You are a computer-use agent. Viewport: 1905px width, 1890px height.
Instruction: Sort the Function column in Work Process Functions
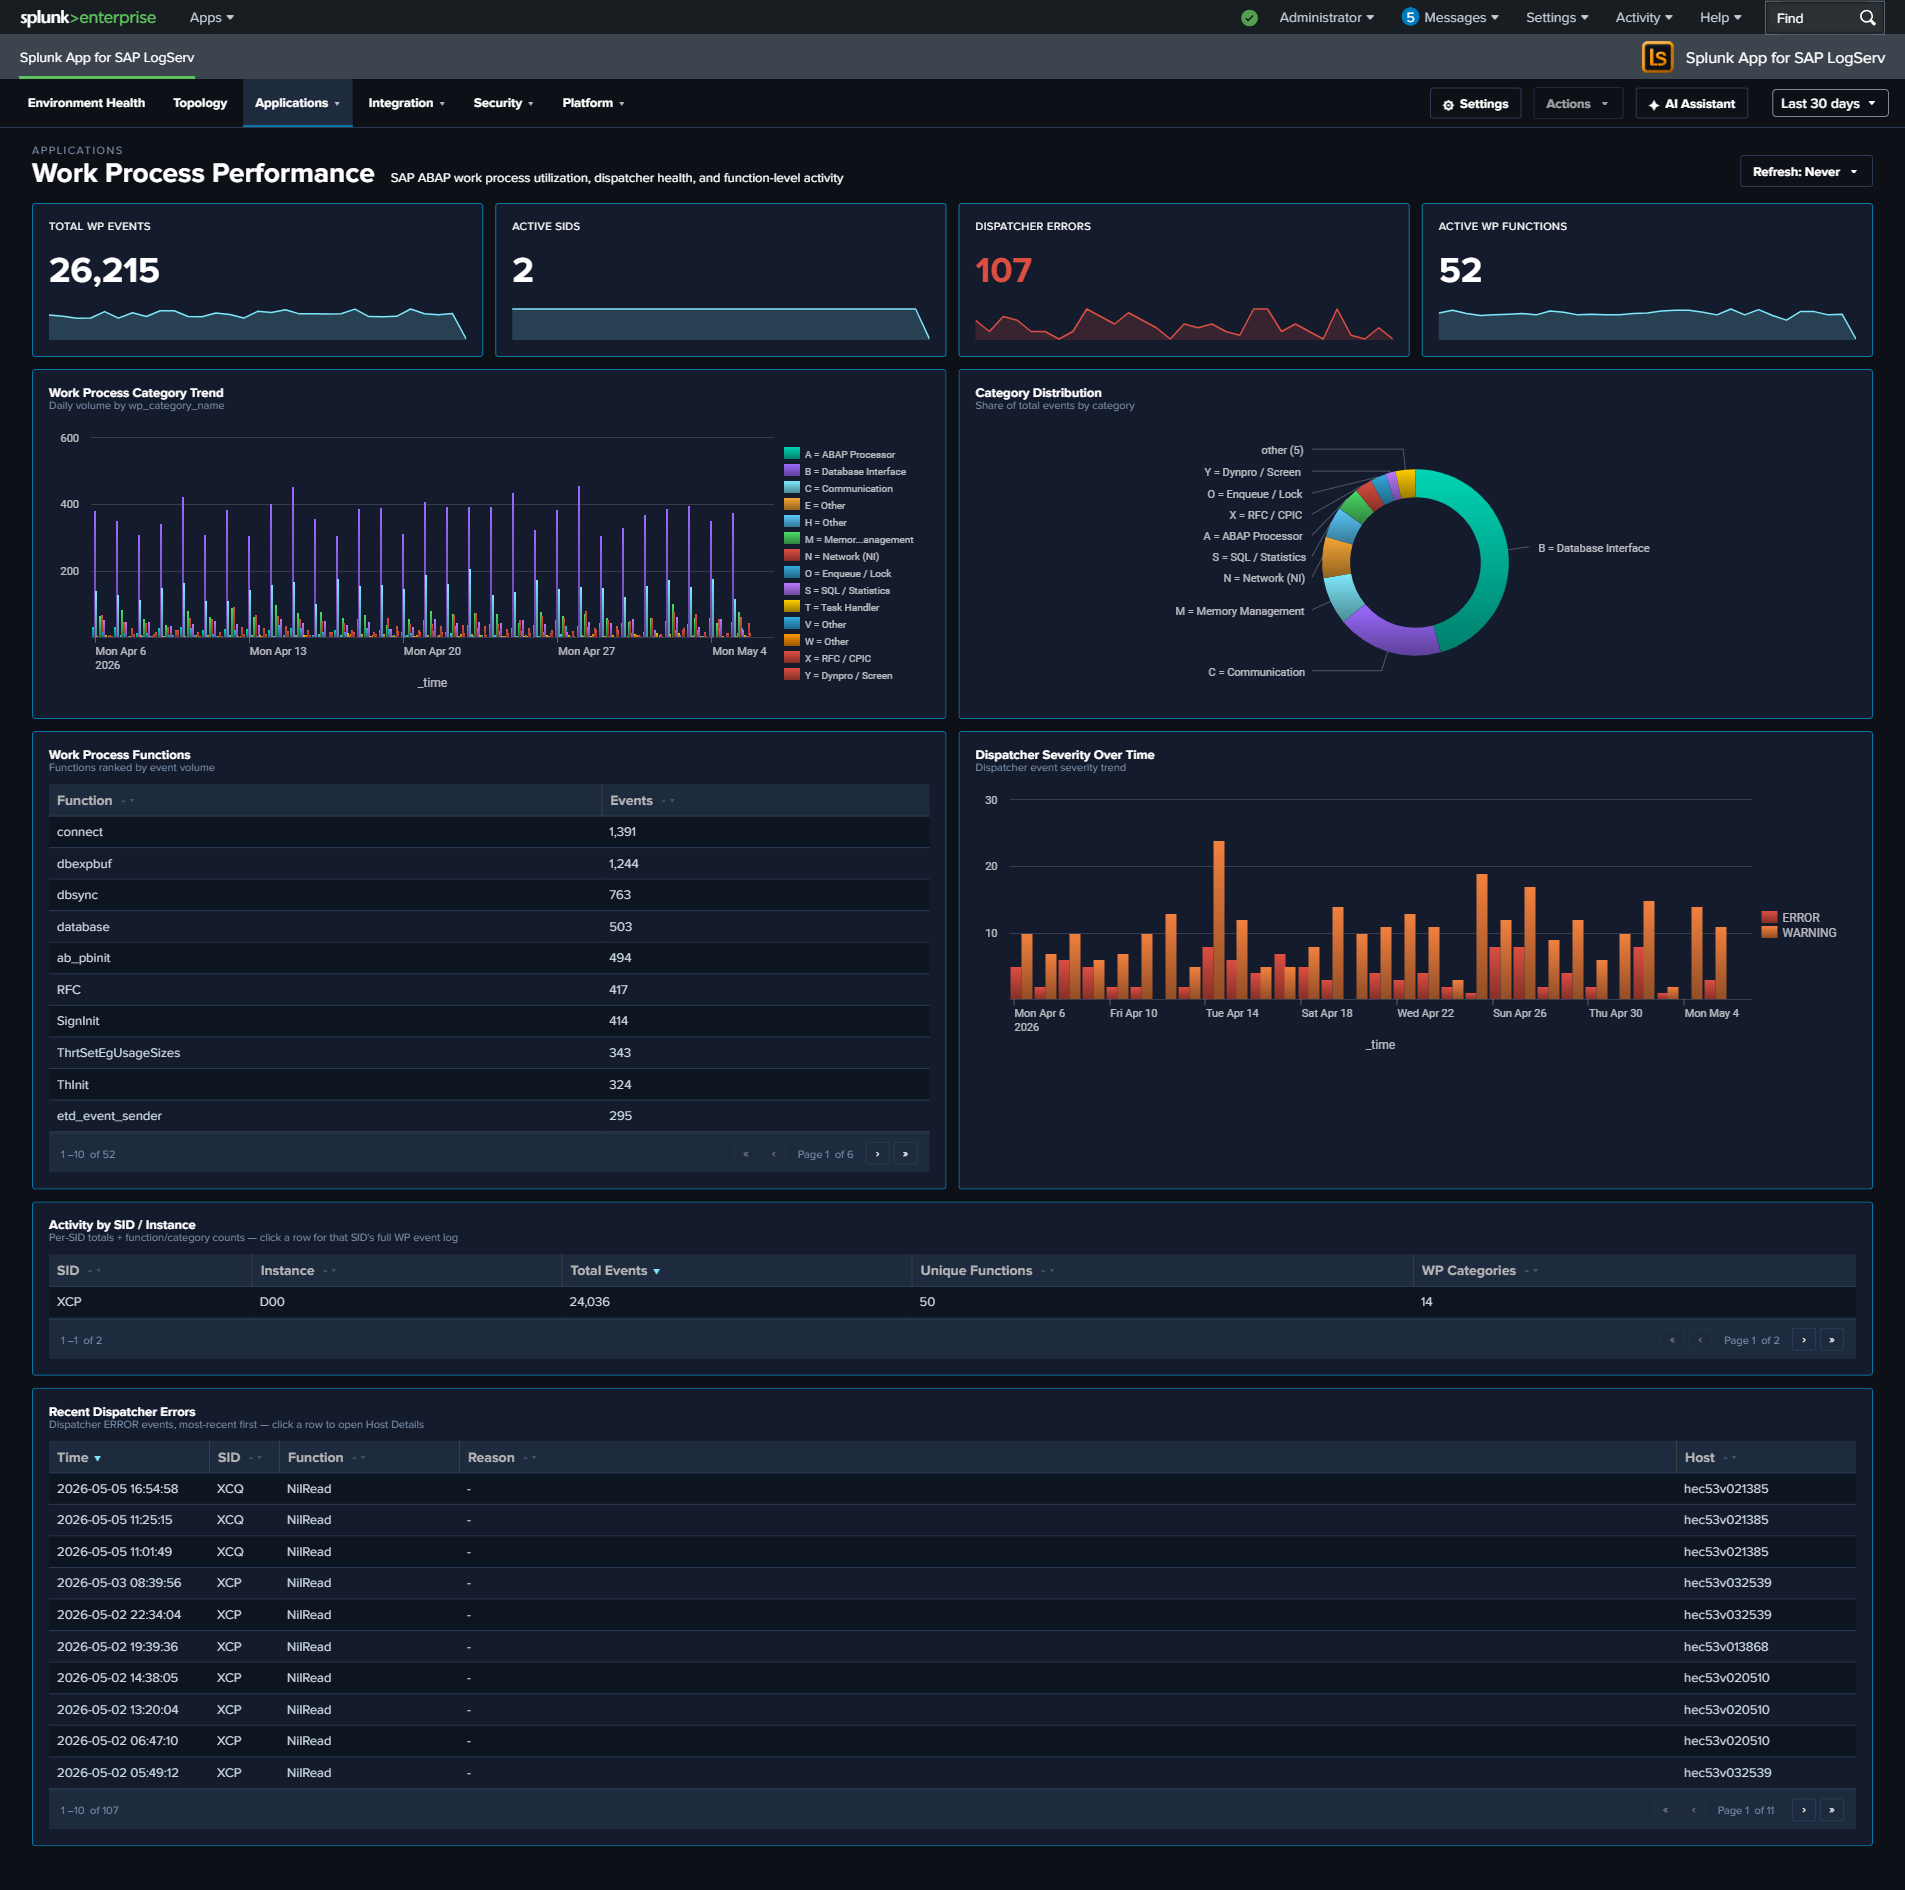tap(96, 800)
